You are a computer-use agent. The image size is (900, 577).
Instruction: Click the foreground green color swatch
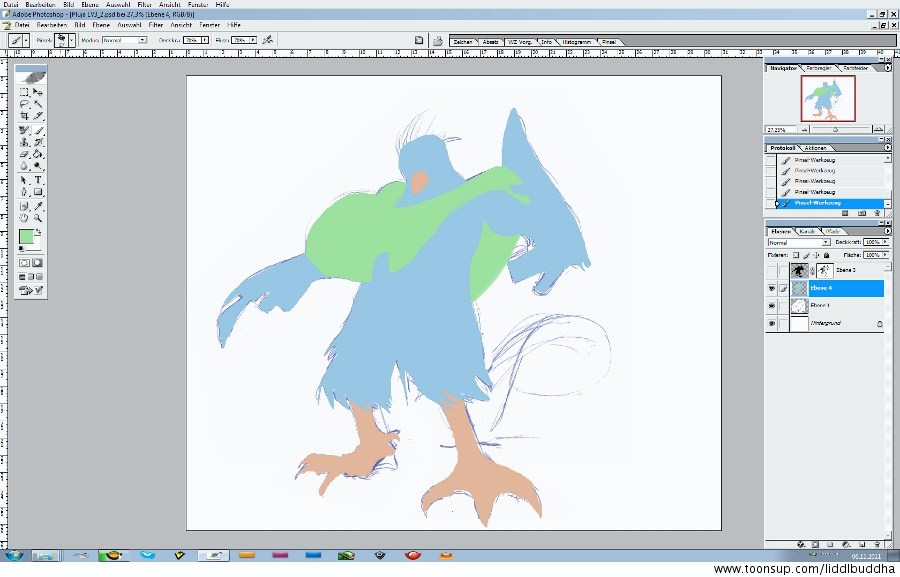[26, 237]
